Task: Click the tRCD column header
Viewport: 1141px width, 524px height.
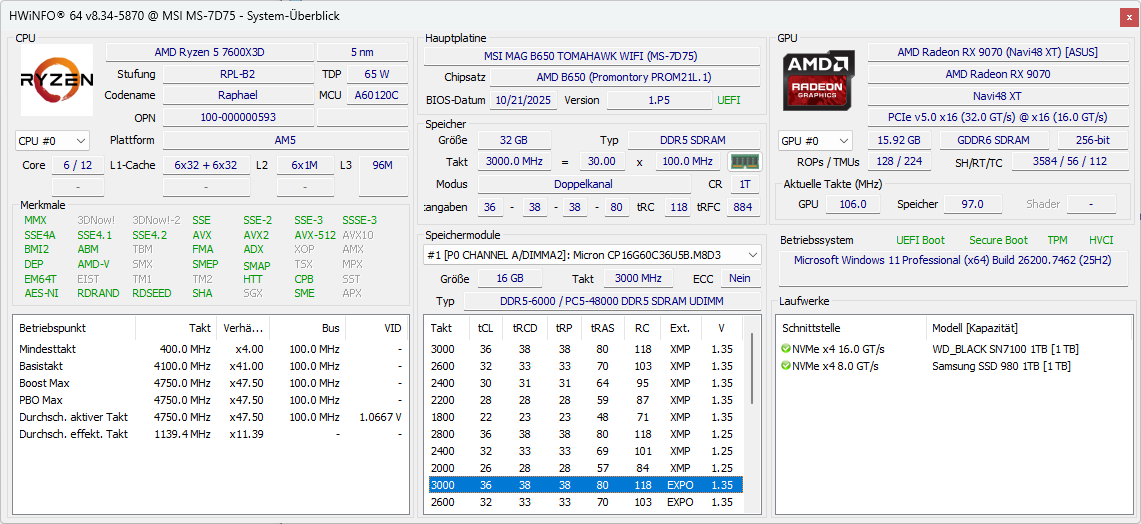Action: [525, 328]
